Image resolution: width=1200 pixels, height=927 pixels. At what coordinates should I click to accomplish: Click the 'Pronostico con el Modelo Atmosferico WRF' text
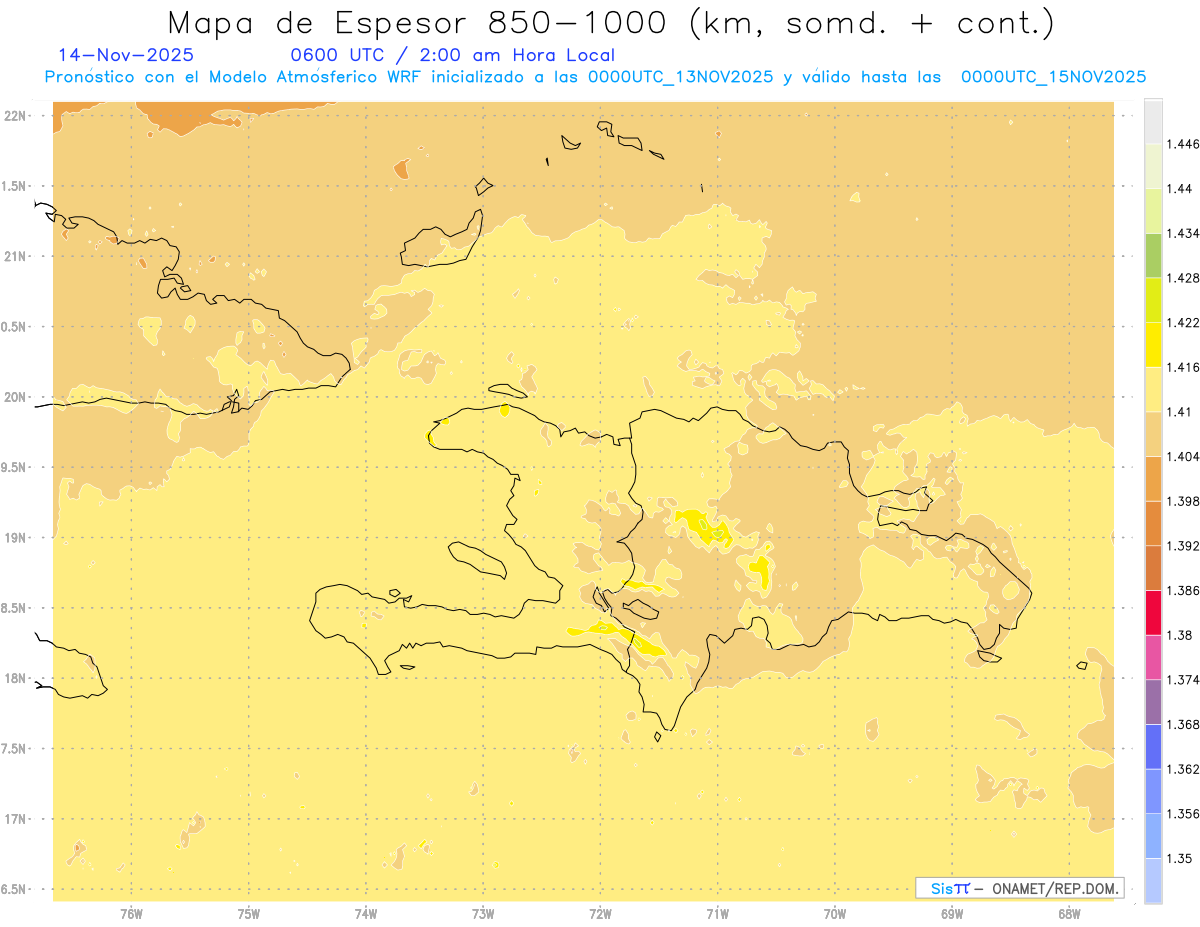[x=235, y=77]
